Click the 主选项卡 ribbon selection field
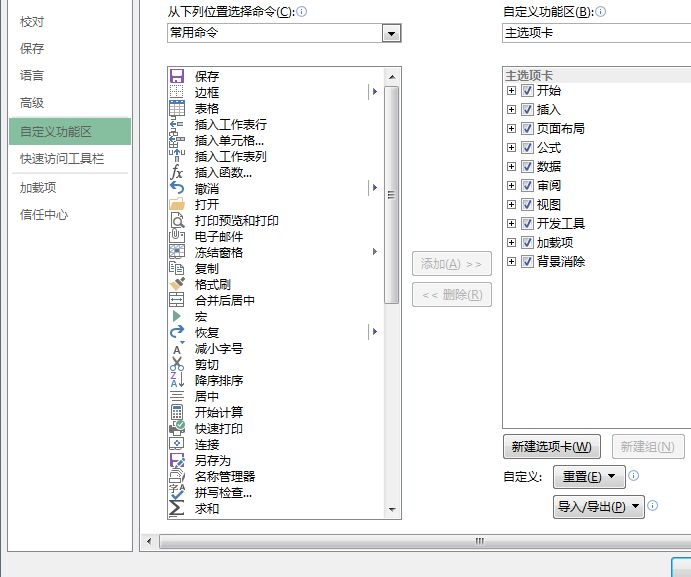 596,33
